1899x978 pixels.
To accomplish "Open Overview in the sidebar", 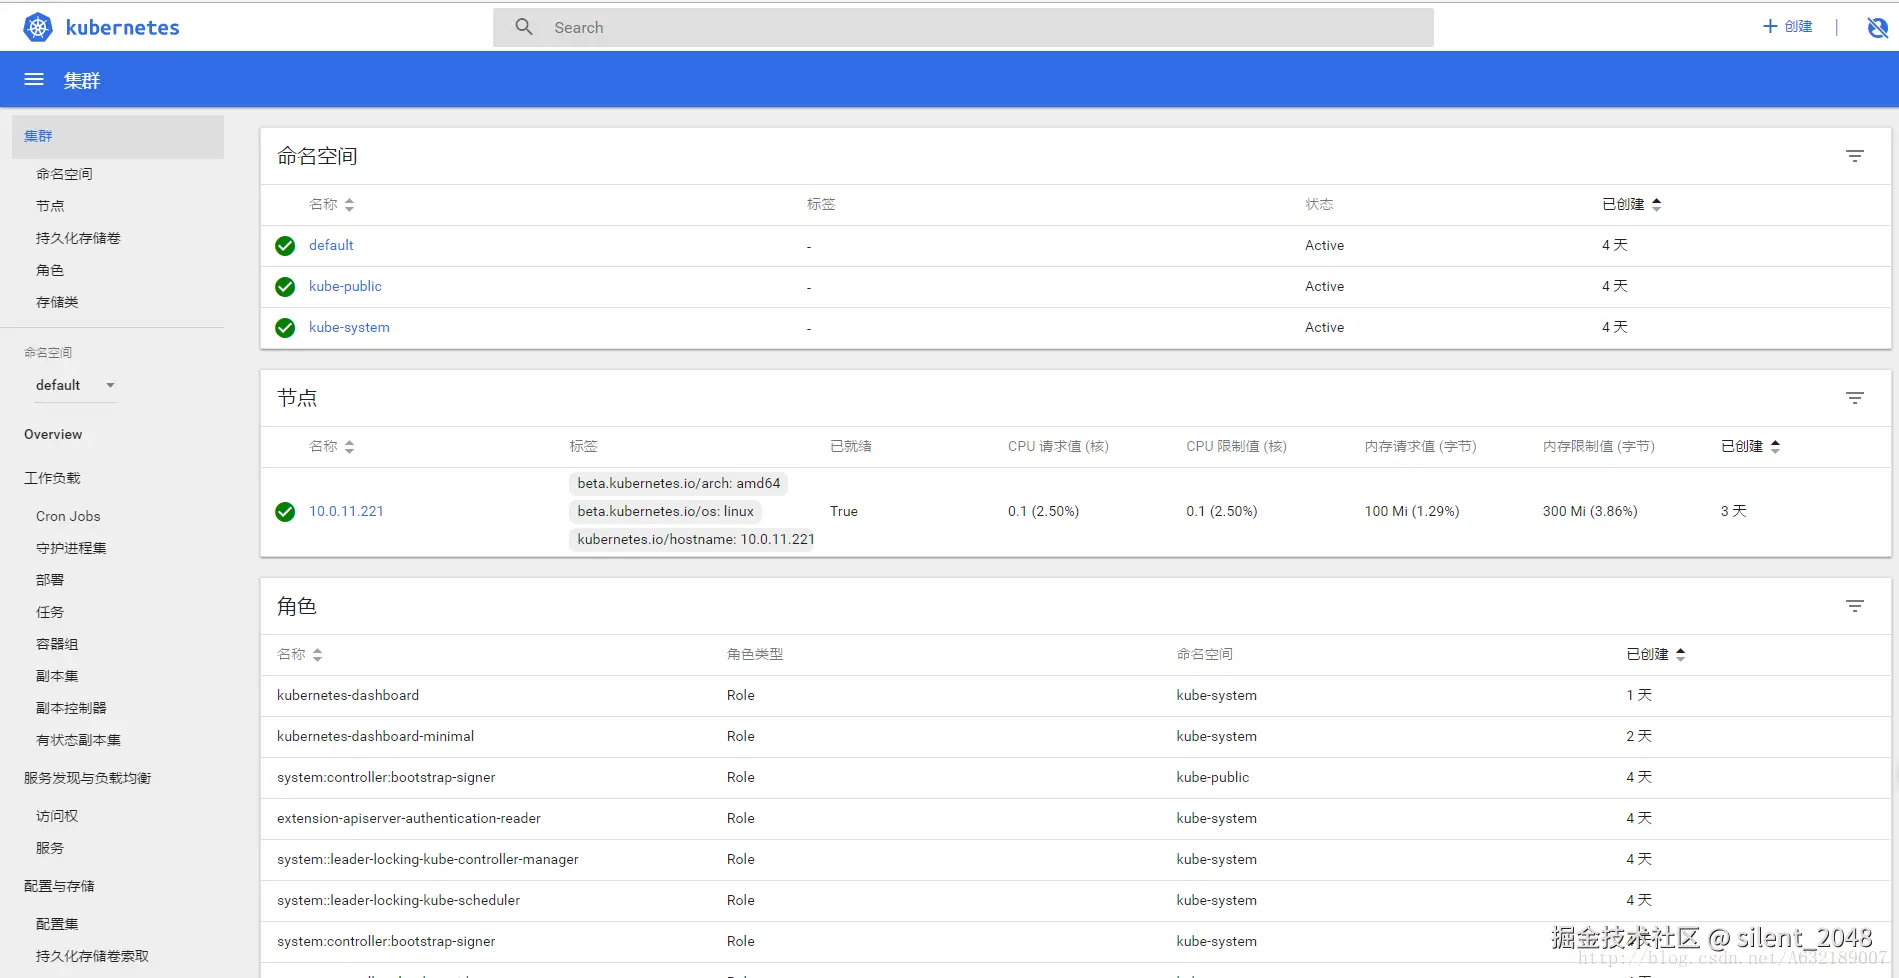I will (53, 434).
